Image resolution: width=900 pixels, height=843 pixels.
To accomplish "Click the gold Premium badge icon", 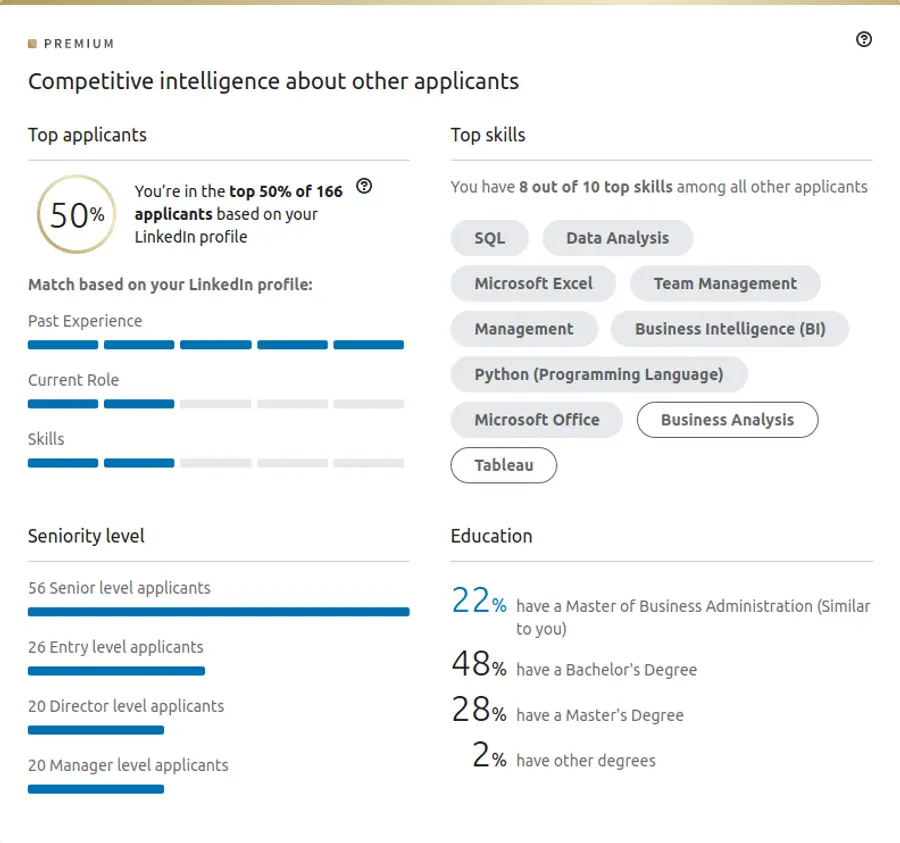I will point(33,43).
